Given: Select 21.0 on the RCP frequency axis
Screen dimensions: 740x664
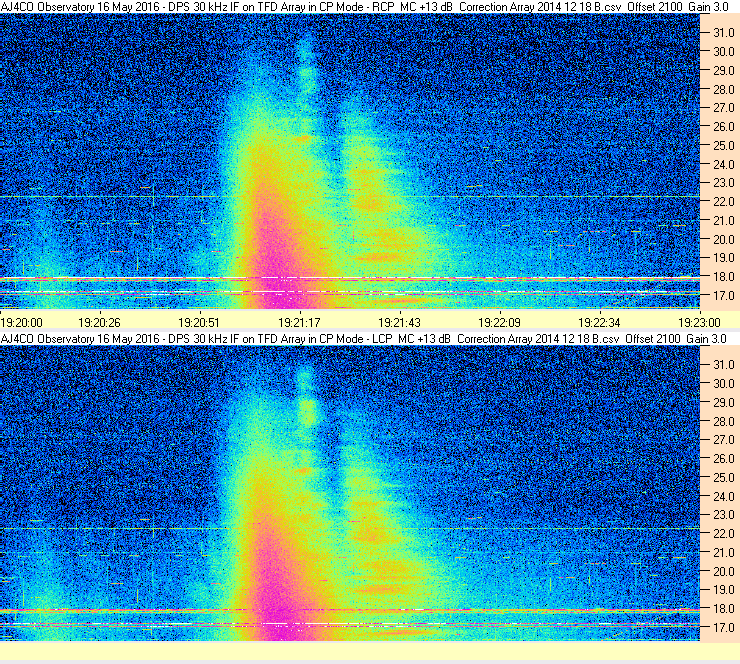Looking at the screenshot, I should (x=723, y=221).
